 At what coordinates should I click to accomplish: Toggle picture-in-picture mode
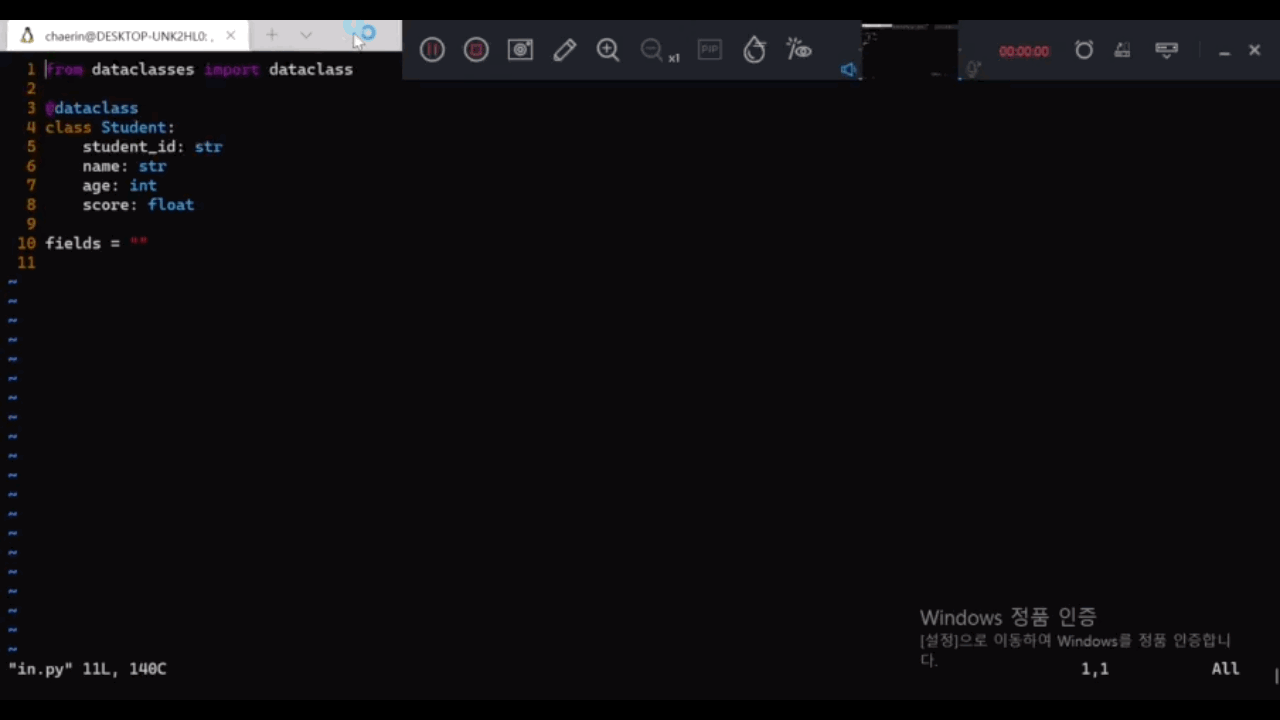(709, 50)
